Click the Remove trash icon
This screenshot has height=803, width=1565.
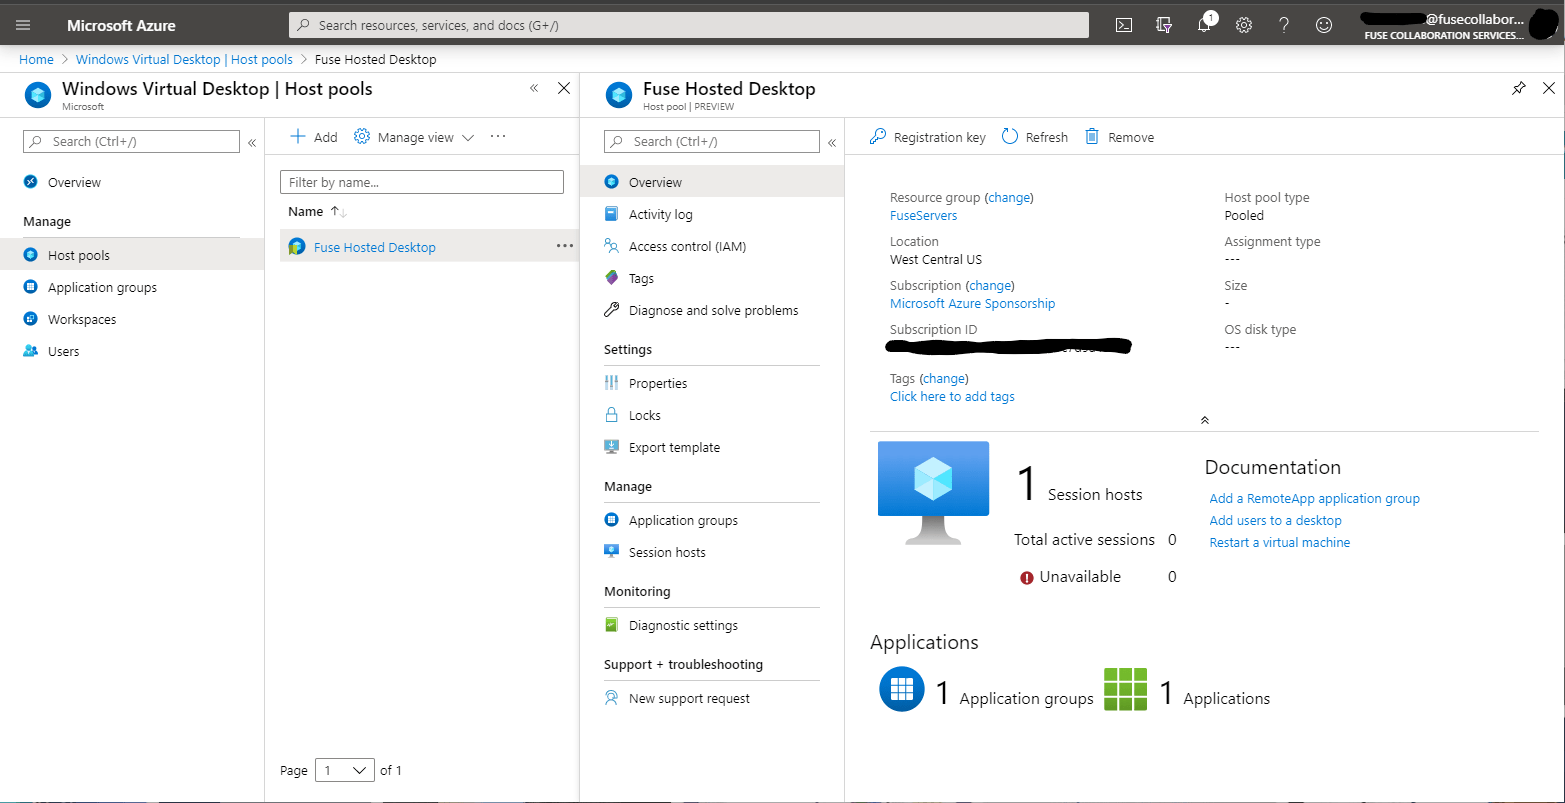tap(1093, 137)
